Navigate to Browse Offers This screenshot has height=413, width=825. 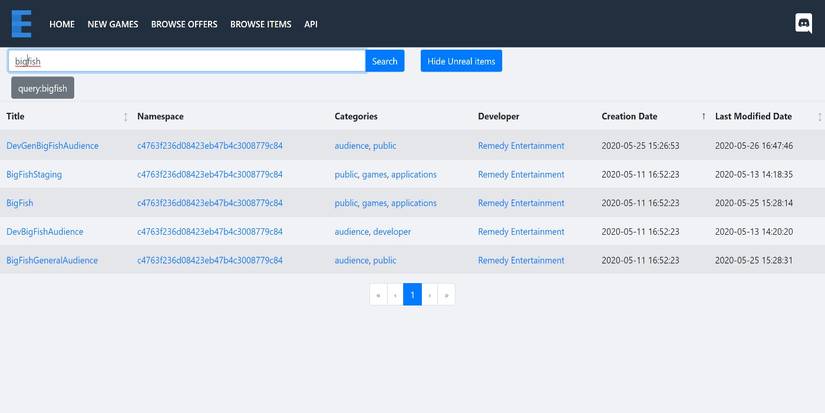pos(184,24)
